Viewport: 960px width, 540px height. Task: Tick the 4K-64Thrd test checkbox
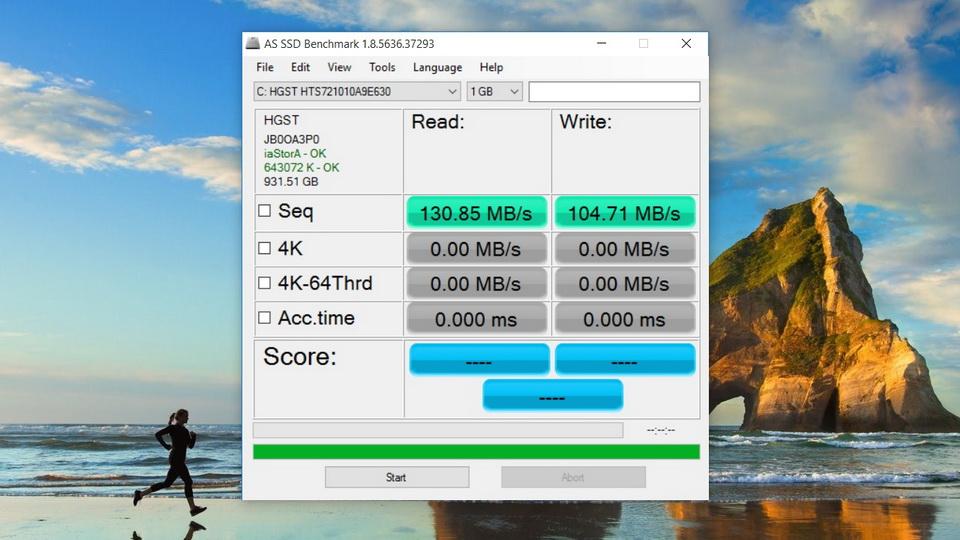point(264,283)
